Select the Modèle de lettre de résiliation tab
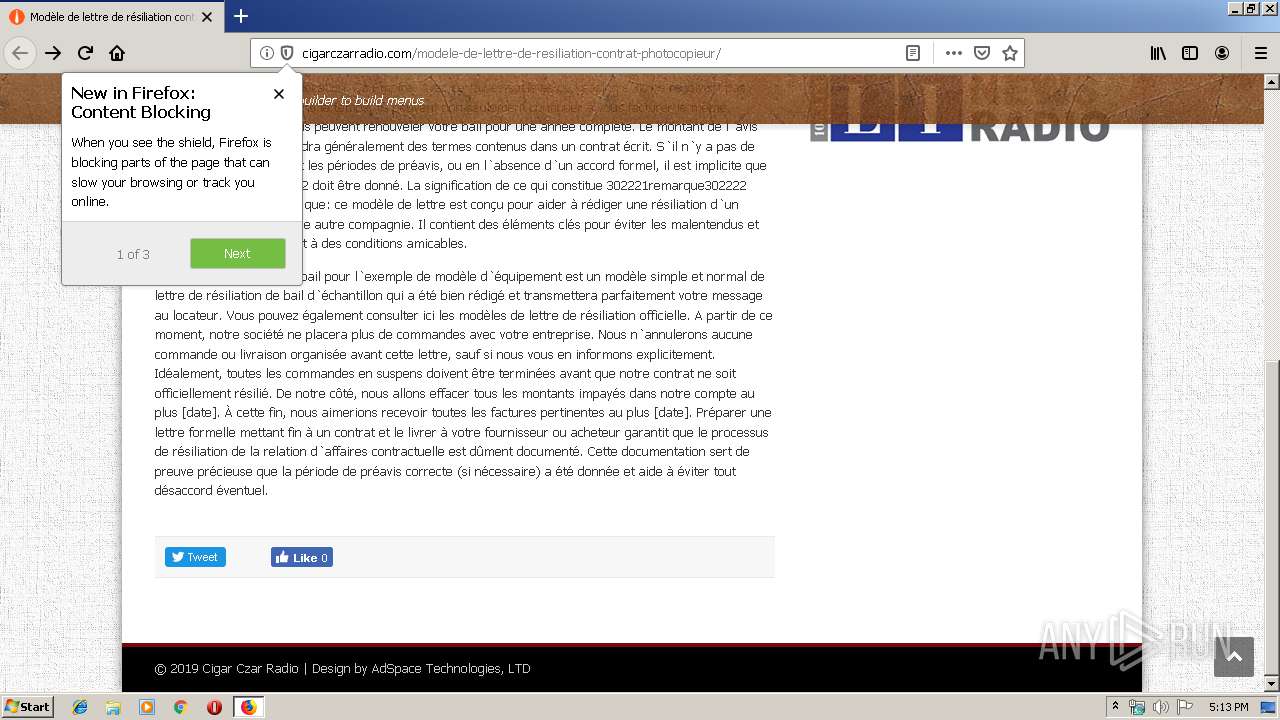 111,17
